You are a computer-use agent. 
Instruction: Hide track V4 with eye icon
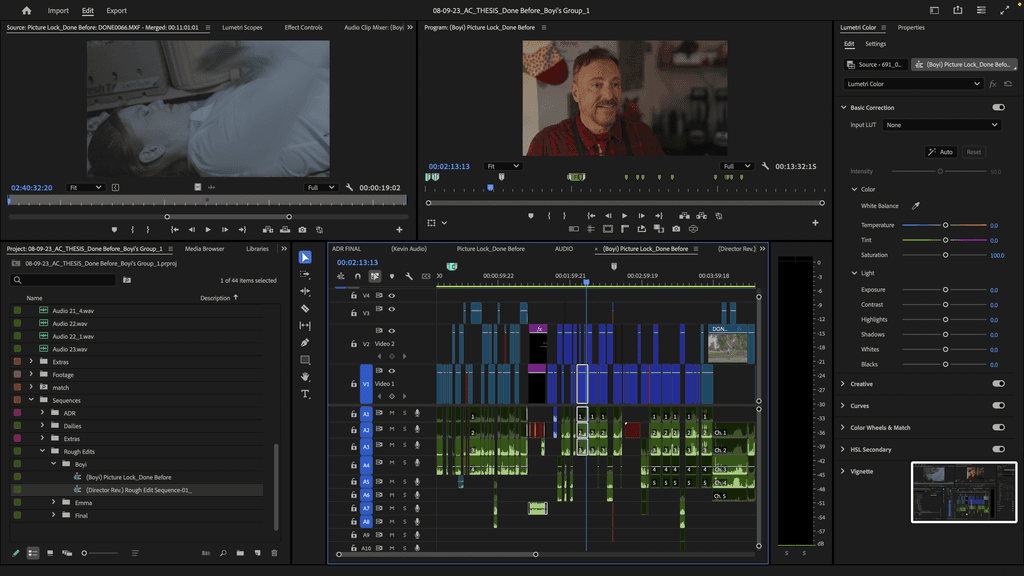click(392, 296)
